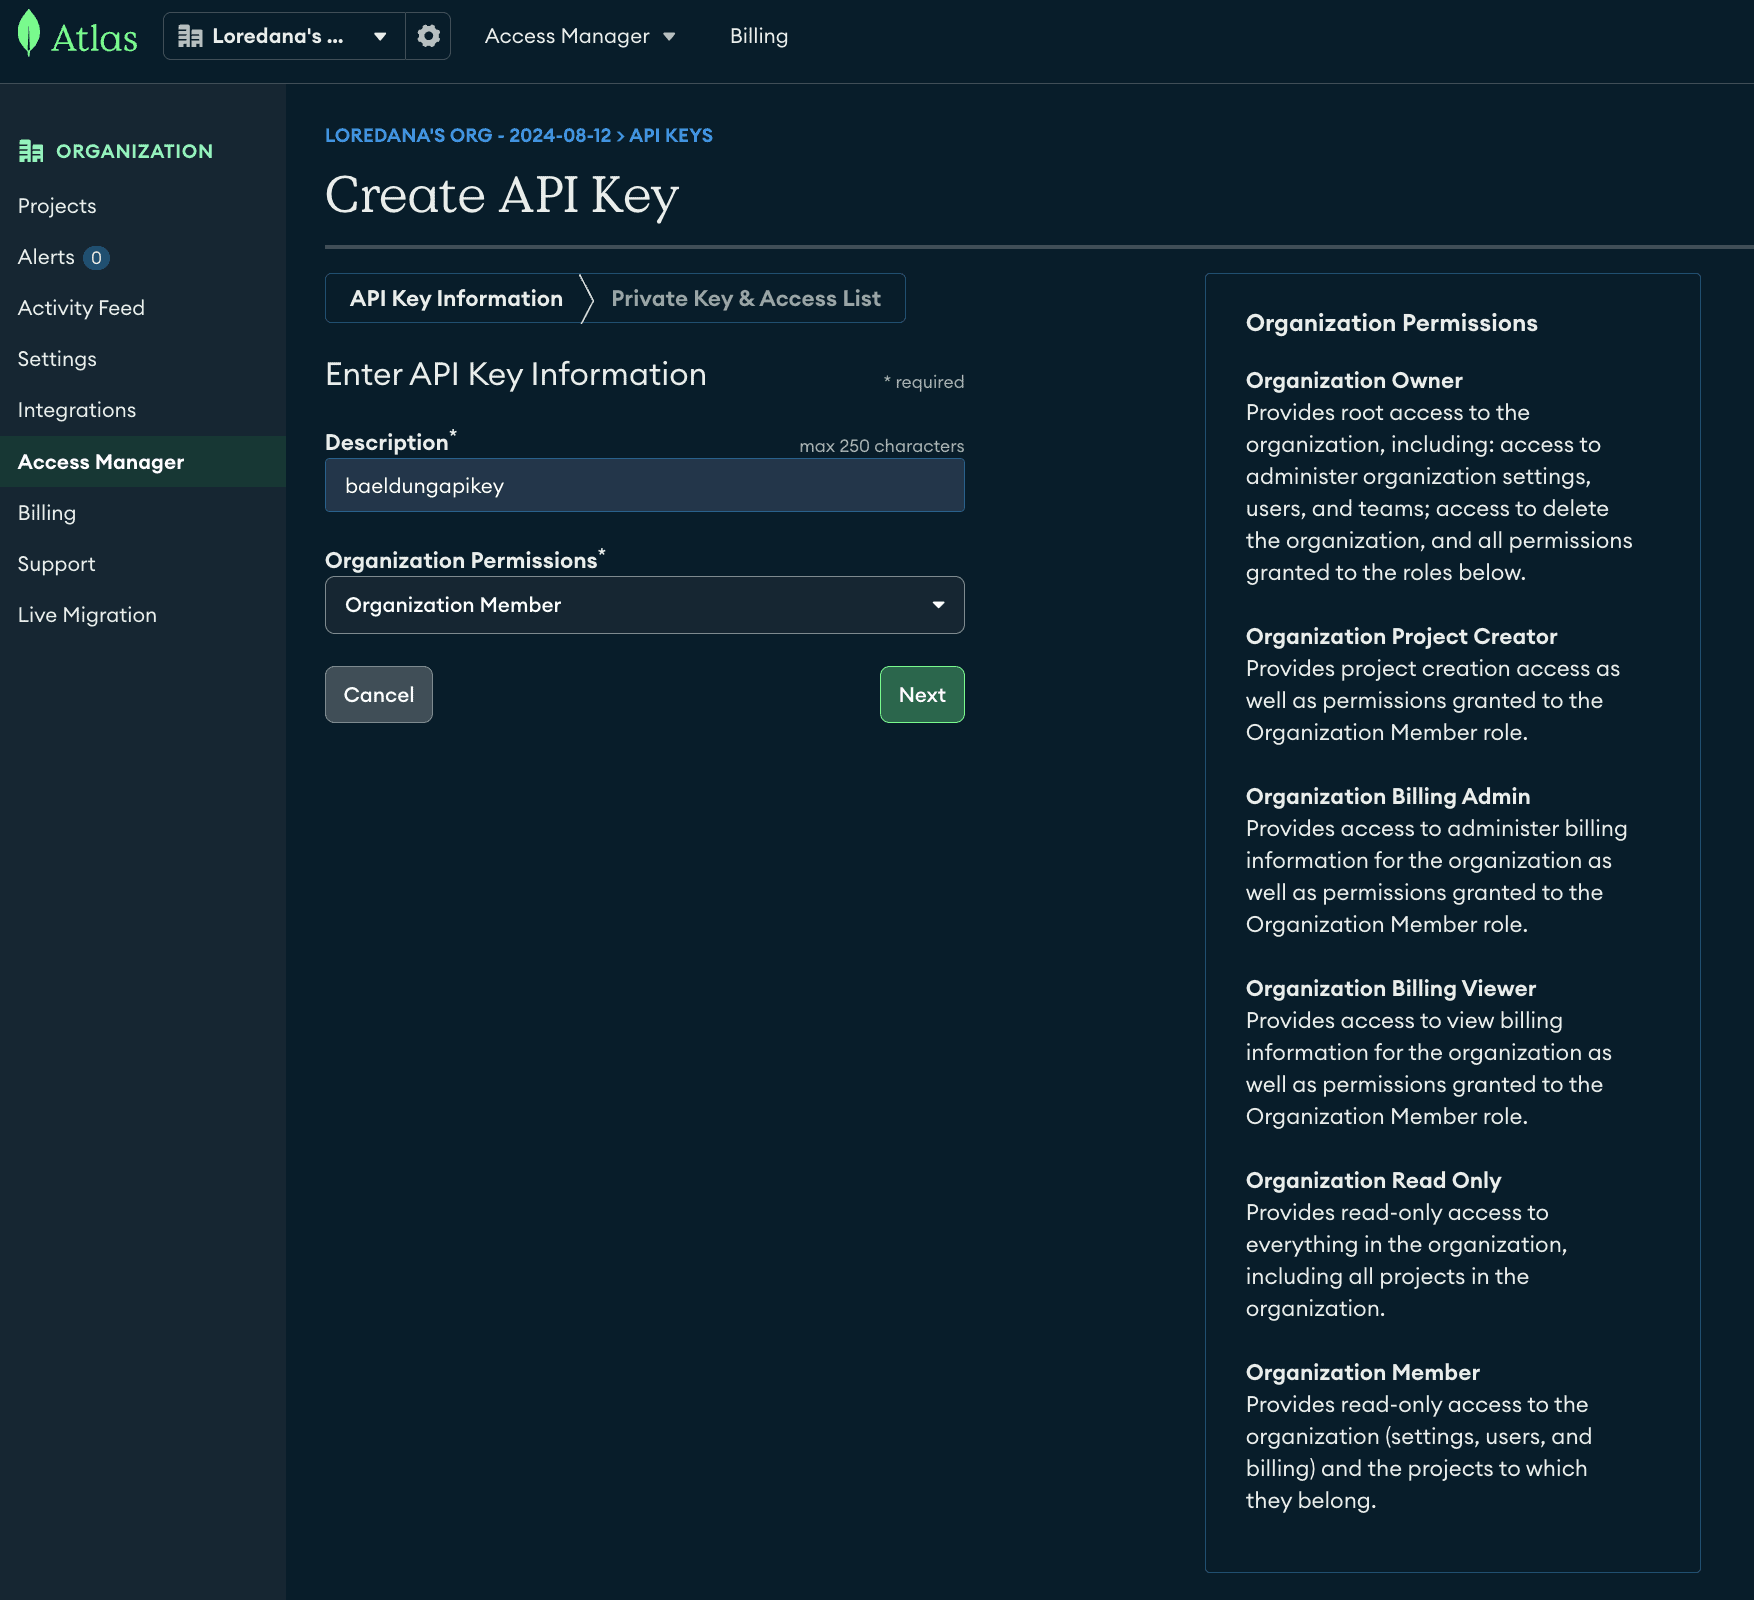The height and width of the screenshot is (1600, 1754).
Task: Click the Organization Member heading in the permissions panel
Action: tap(1363, 1372)
